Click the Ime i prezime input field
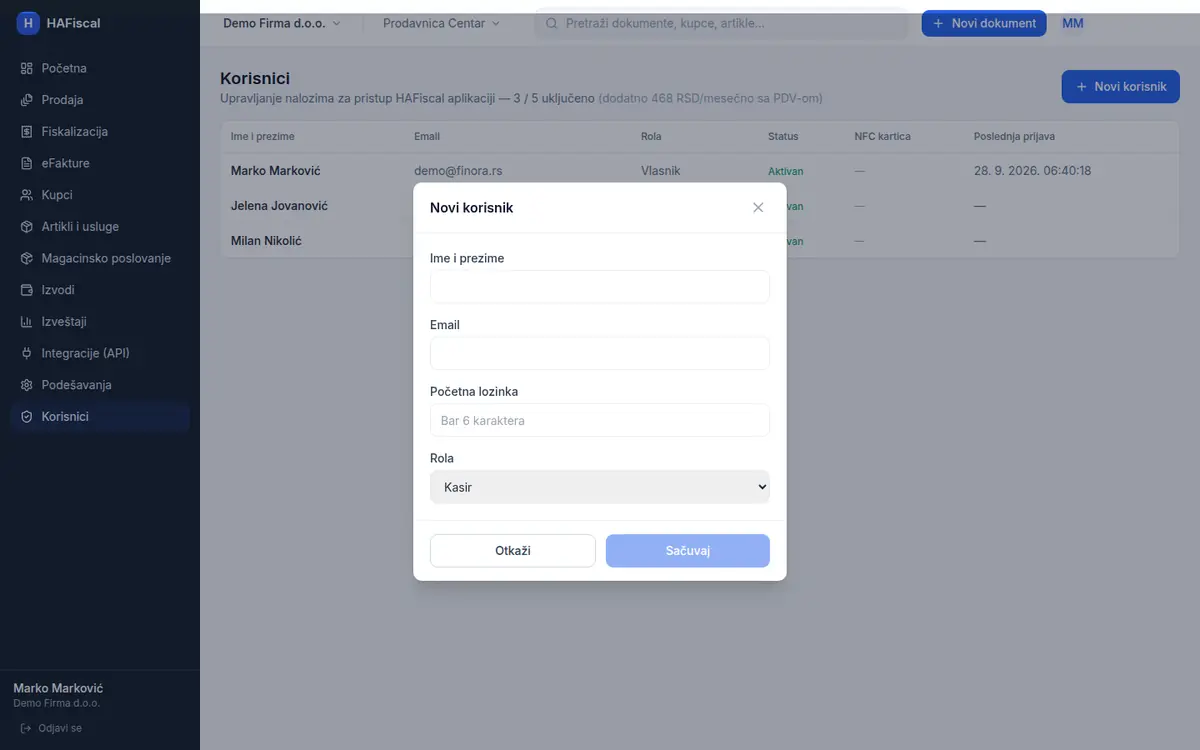This screenshot has width=1200, height=750. point(600,287)
